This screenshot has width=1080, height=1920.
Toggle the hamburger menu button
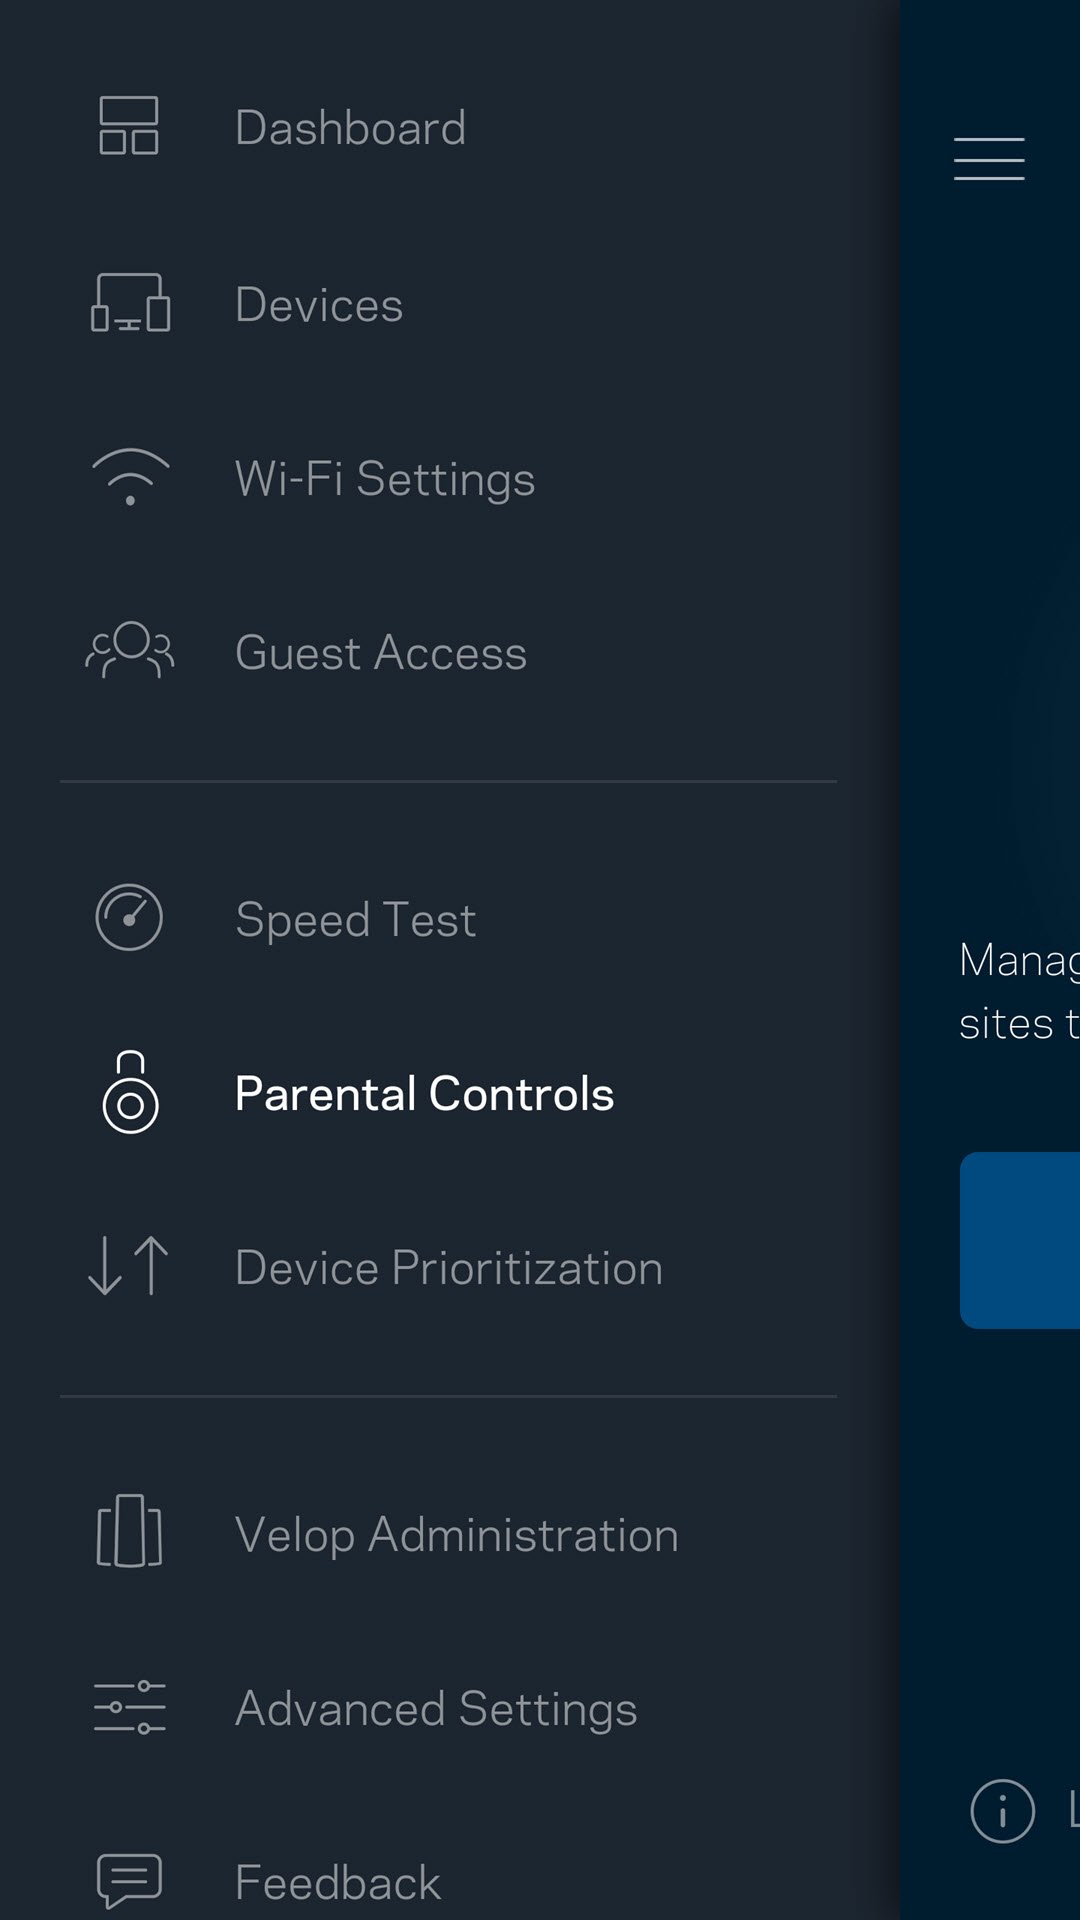989,159
